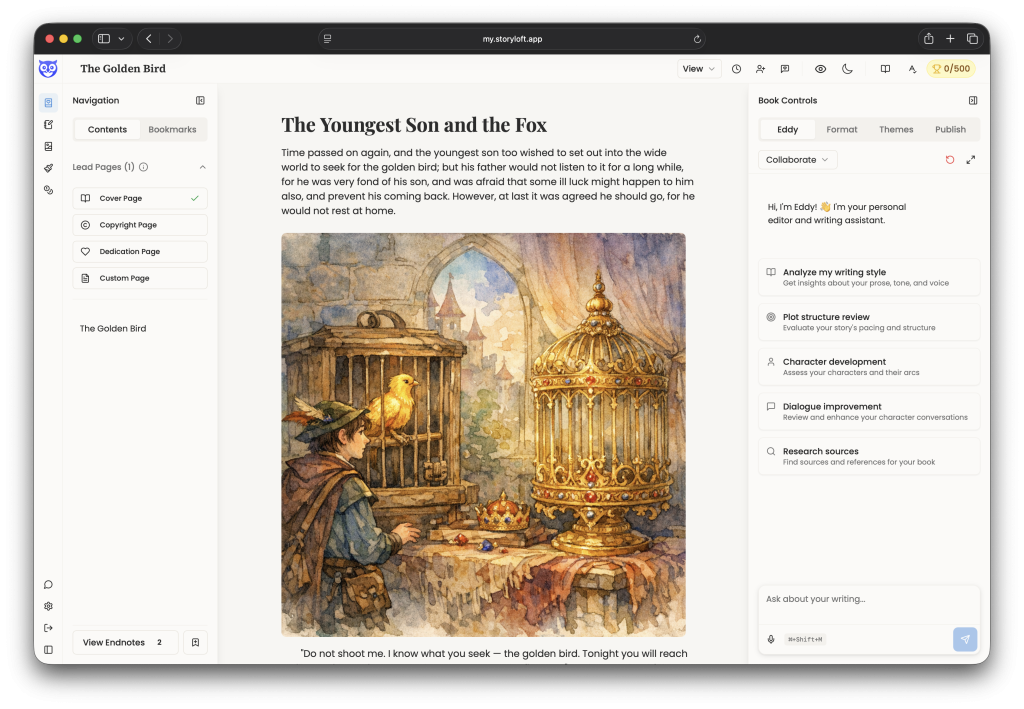The width and height of the screenshot is (1024, 709).
Task: Toggle the Safari sidebar
Action: (104, 39)
